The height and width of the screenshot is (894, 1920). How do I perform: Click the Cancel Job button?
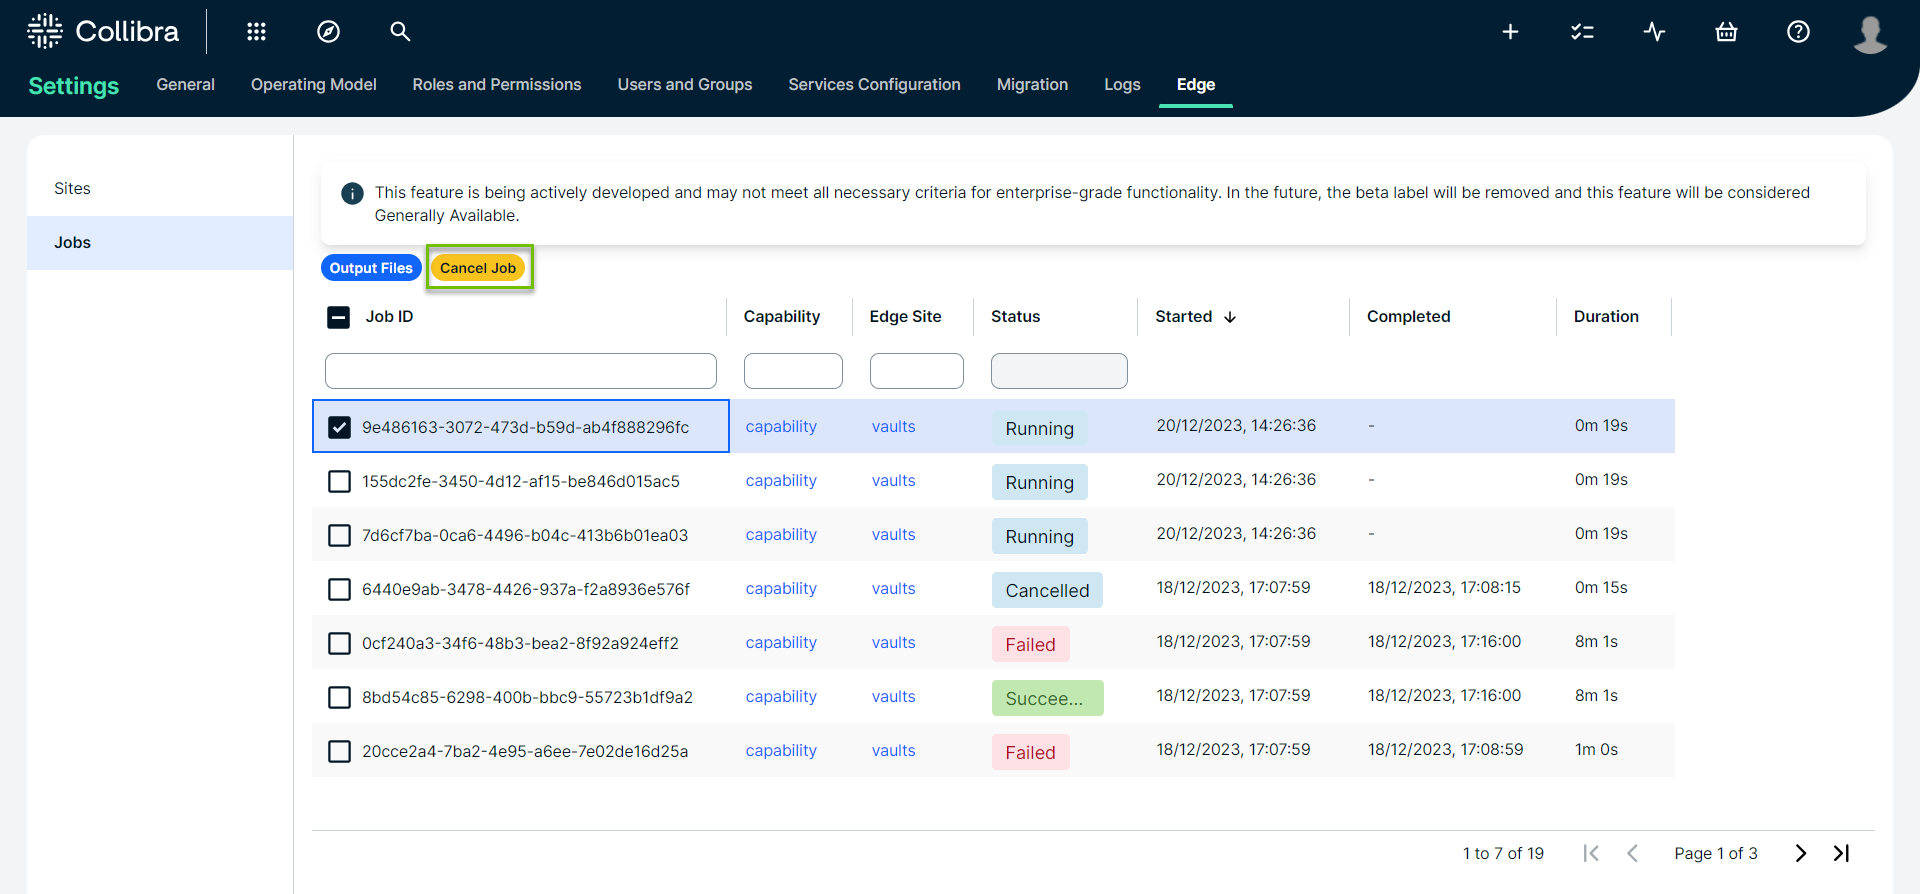point(478,268)
